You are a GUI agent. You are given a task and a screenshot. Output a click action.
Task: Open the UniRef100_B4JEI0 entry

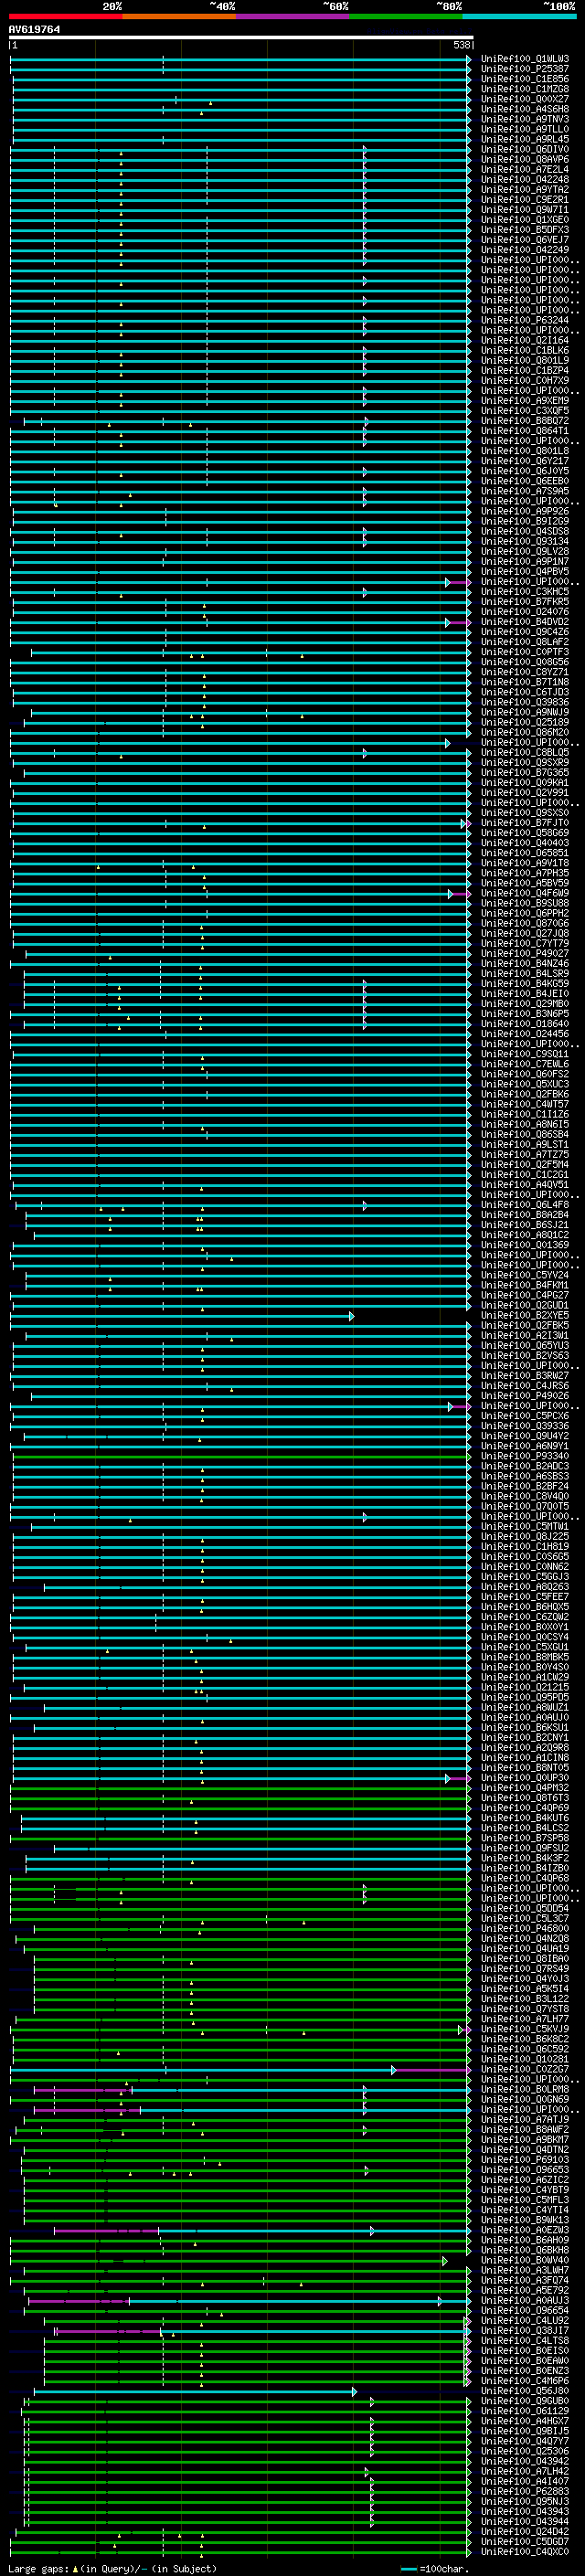pos(525,993)
